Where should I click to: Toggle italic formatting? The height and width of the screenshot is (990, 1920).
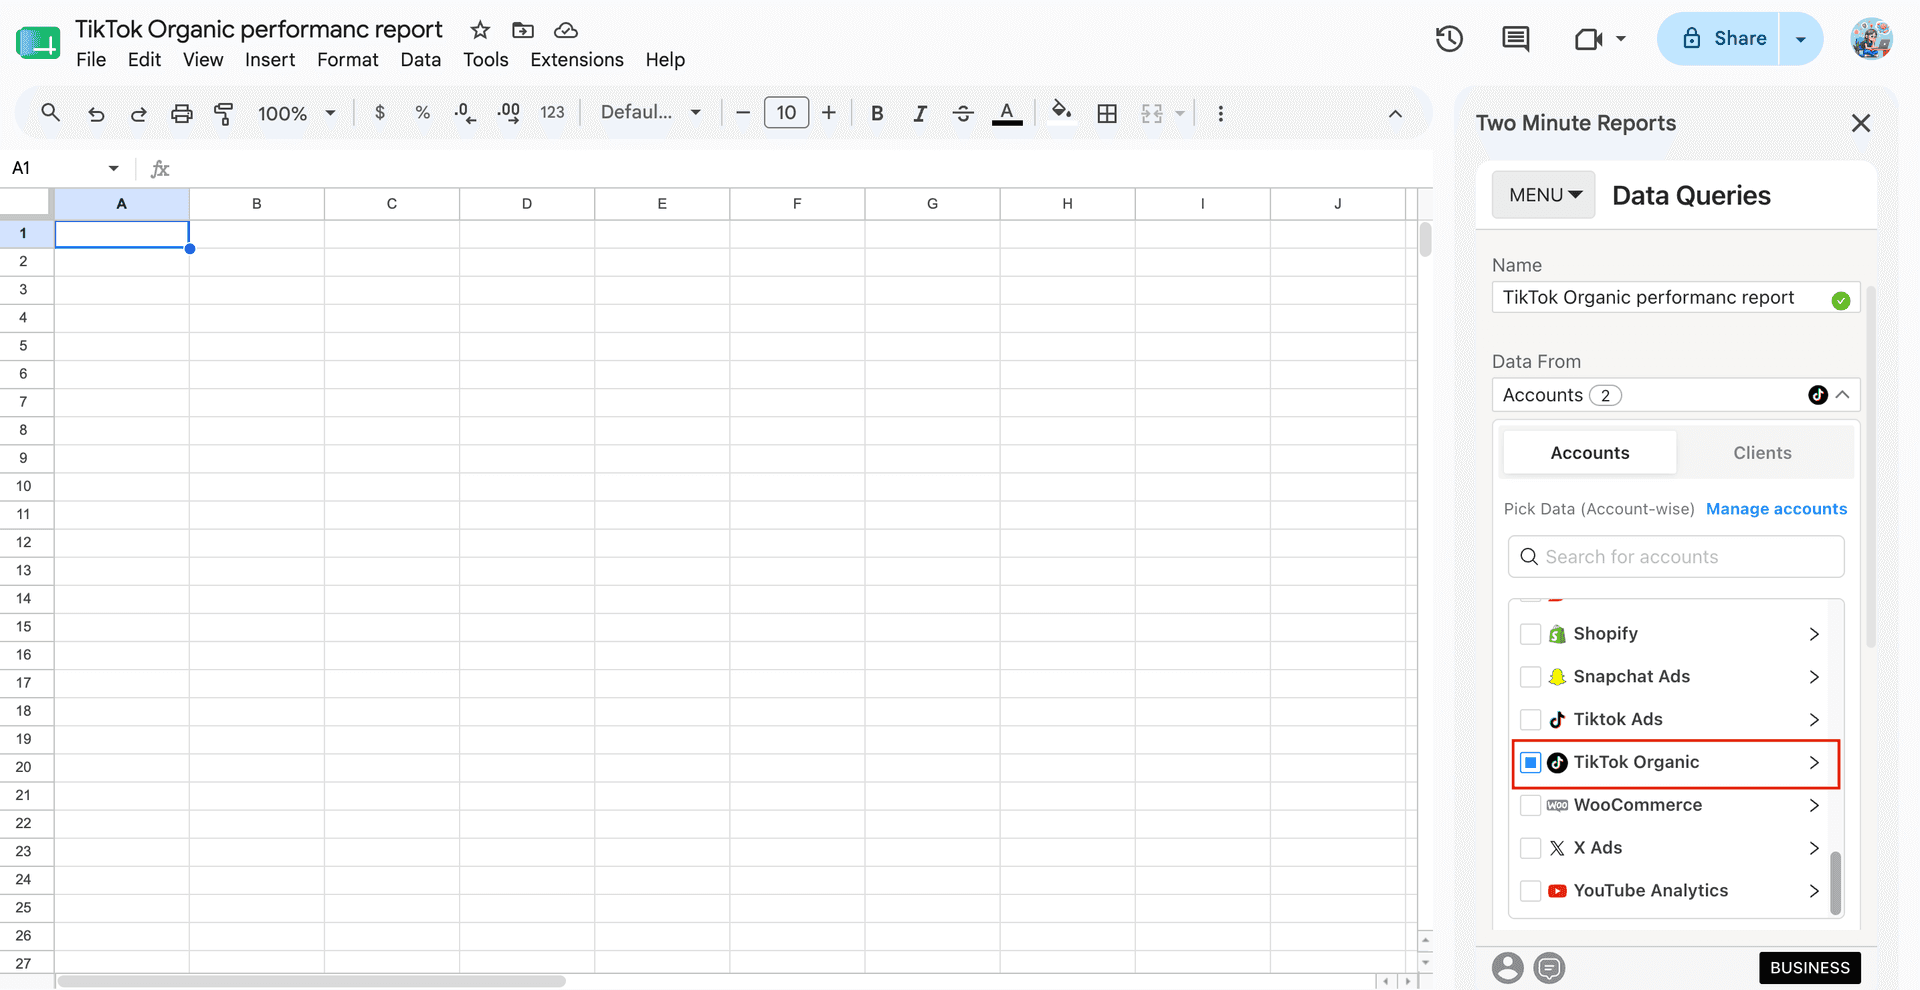(x=920, y=114)
